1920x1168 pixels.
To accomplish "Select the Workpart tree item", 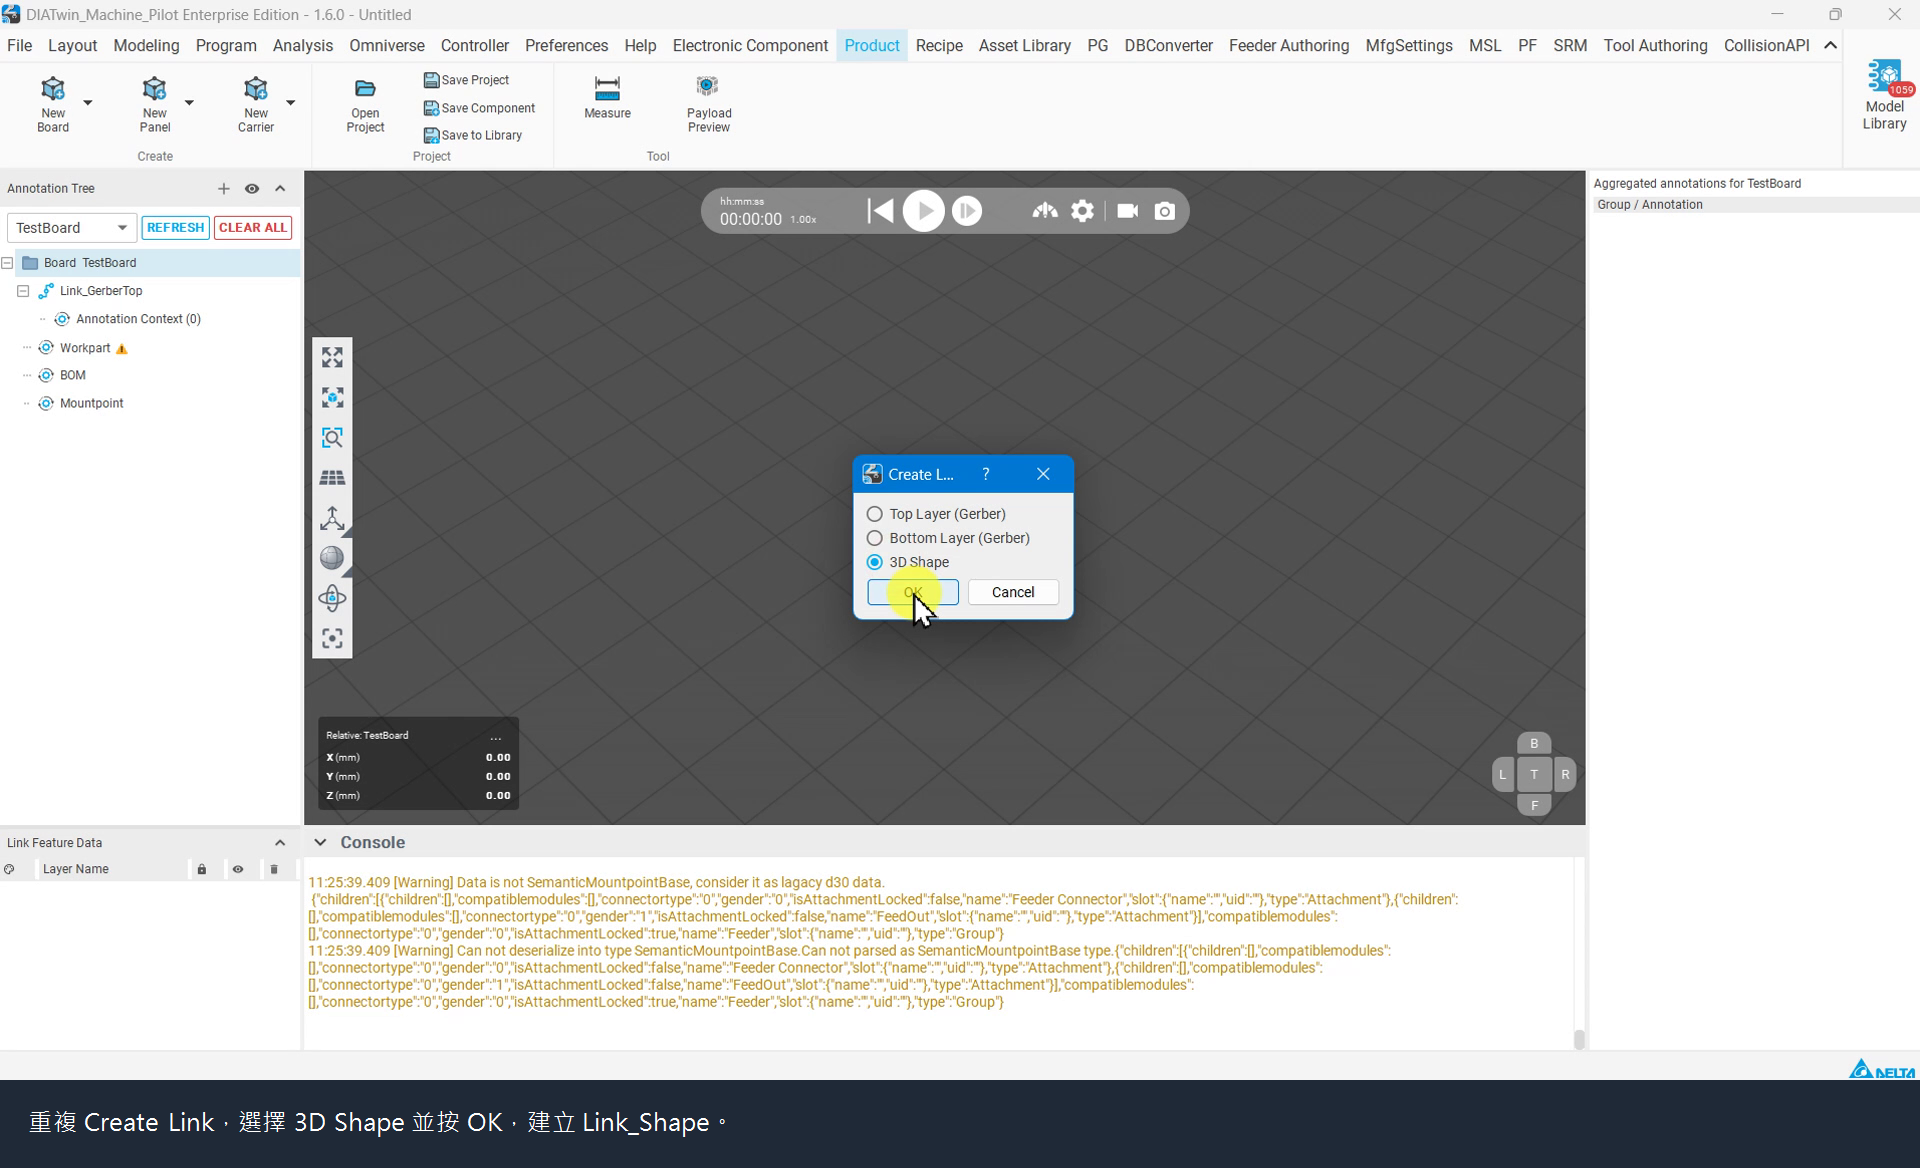I will [85, 348].
